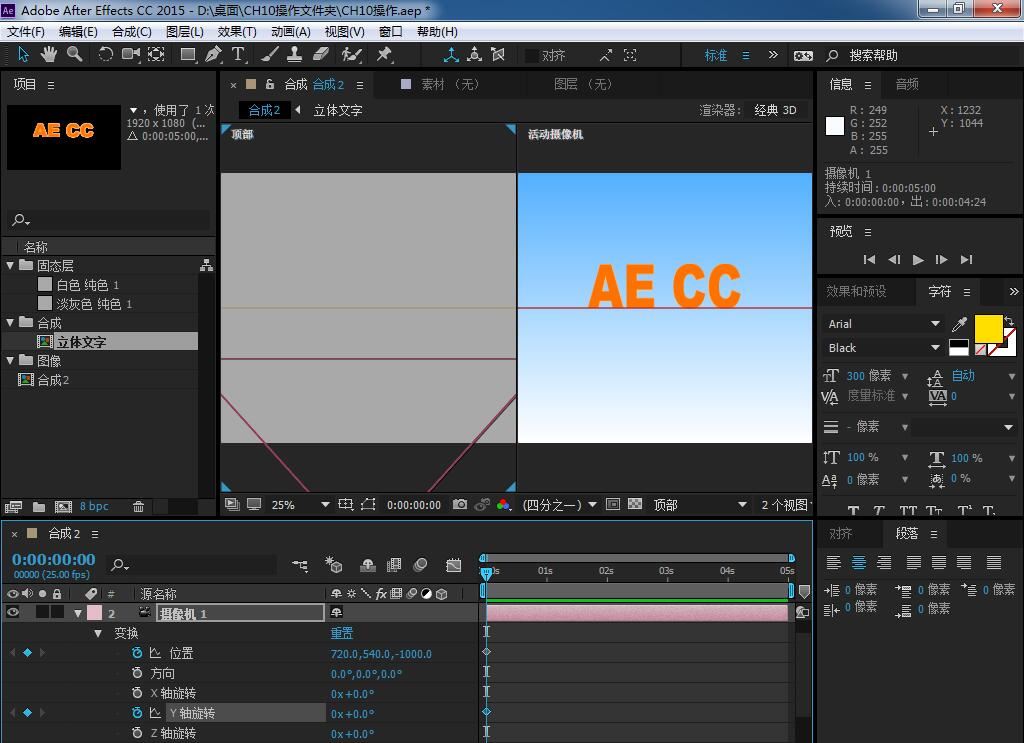Click the snapshot camera icon in viewer
The height and width of the screenshot is (743, 1024).
[460, 505]
